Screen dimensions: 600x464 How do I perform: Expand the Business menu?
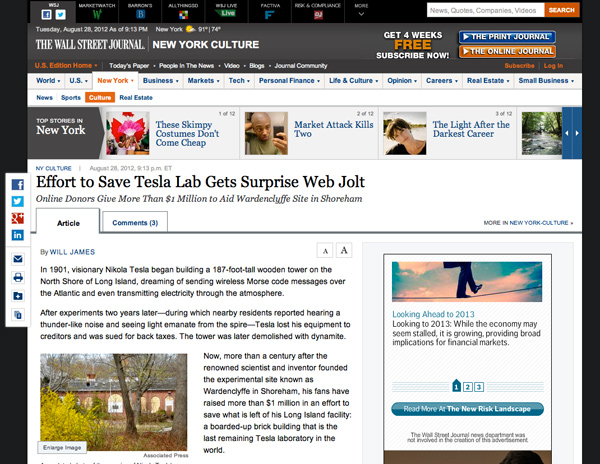click(160, 81)
